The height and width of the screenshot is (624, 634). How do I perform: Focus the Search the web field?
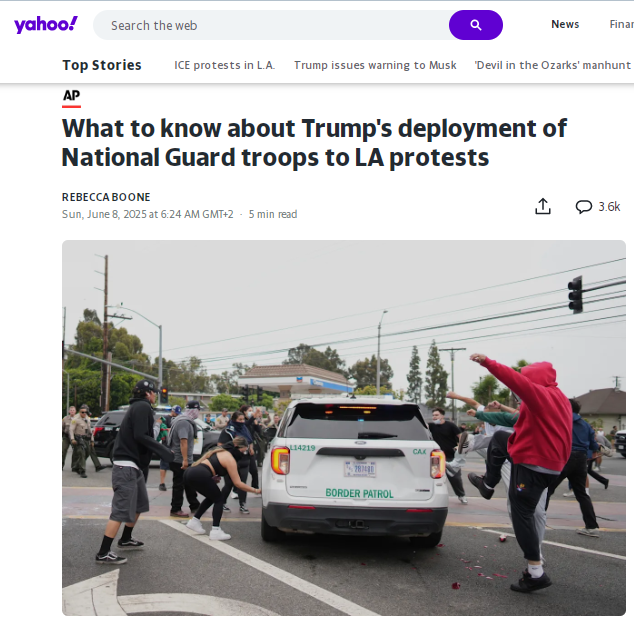(x=271, y=25)
